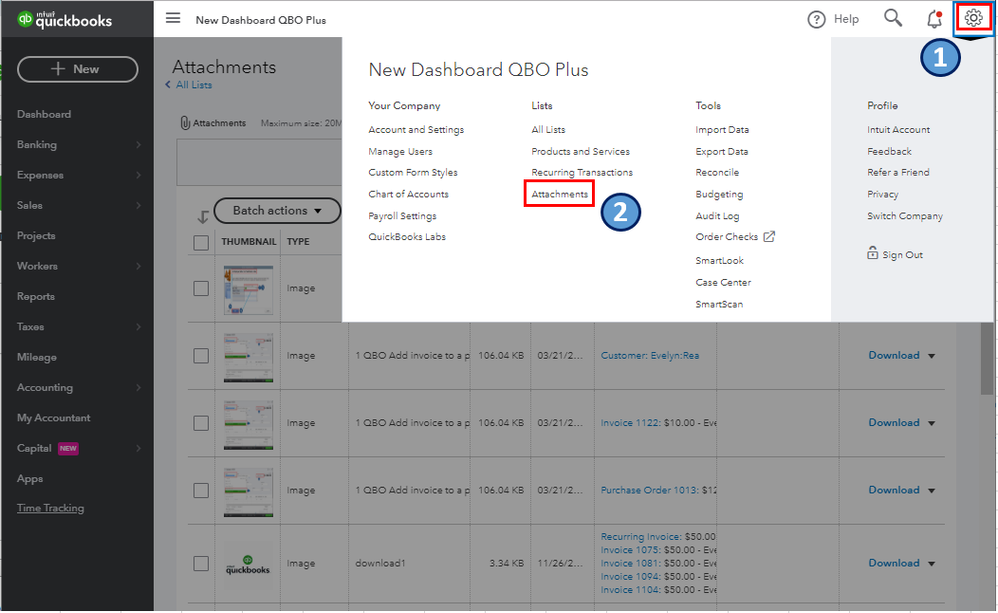This screenshot has width=998, height=613.
Task: Open Manage Users
Action: point(400,151)
